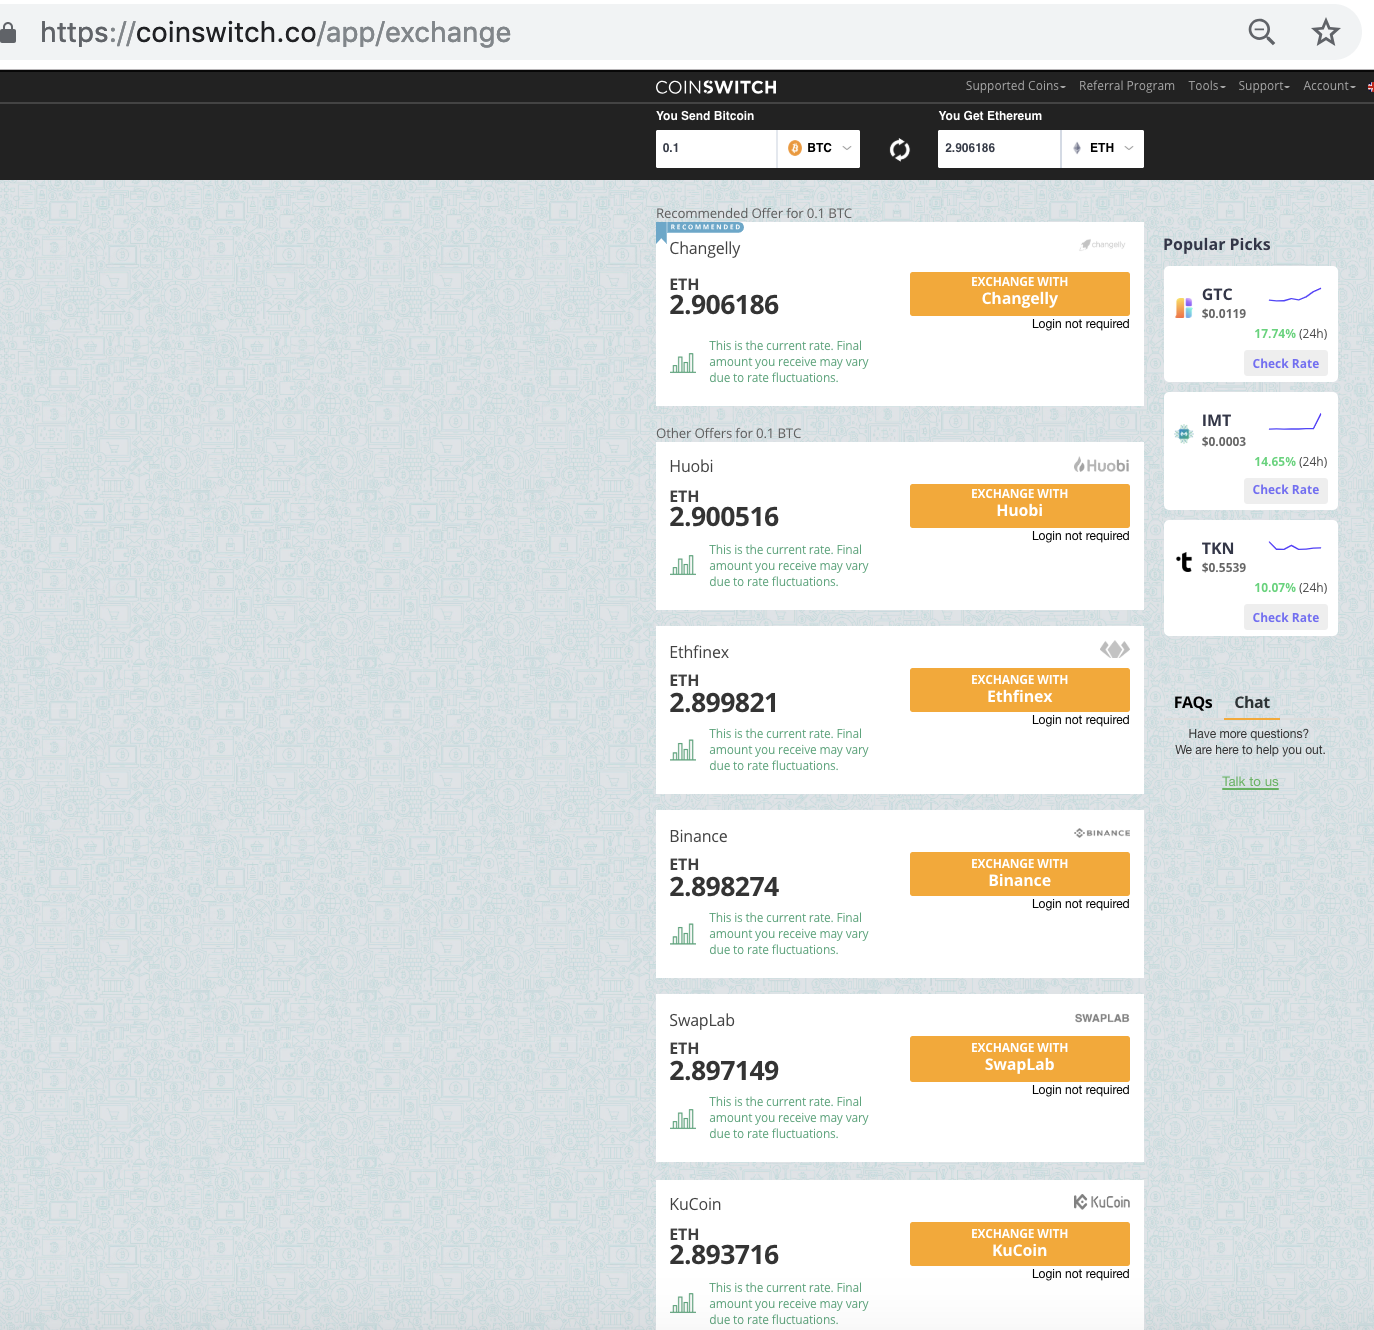Click the GTC price sparkline chart
The height and width of the screenshot is (1330, 1374).
coord(1295,295)
